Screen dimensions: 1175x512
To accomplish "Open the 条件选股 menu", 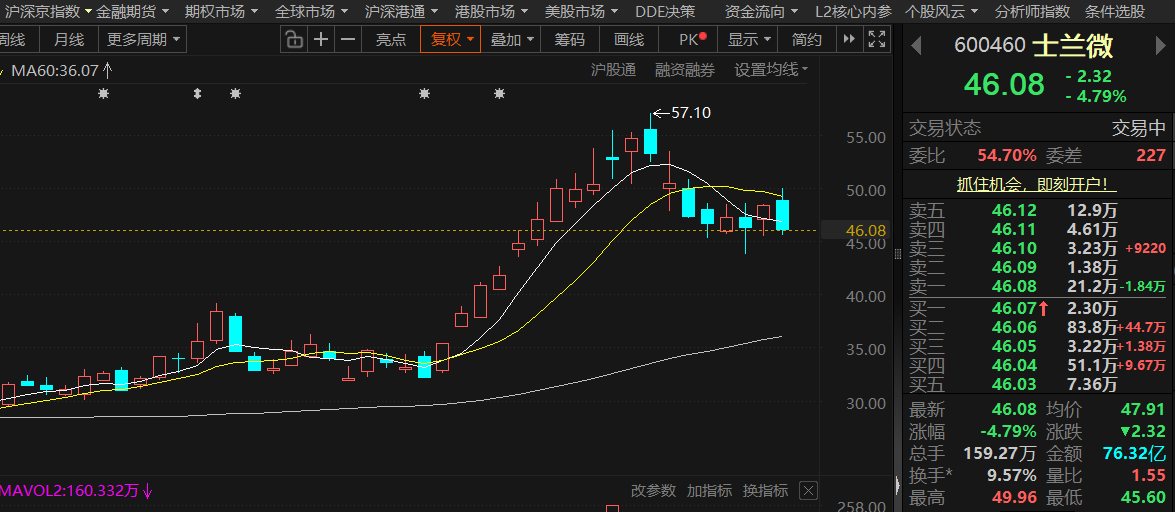I will 1115,11.
